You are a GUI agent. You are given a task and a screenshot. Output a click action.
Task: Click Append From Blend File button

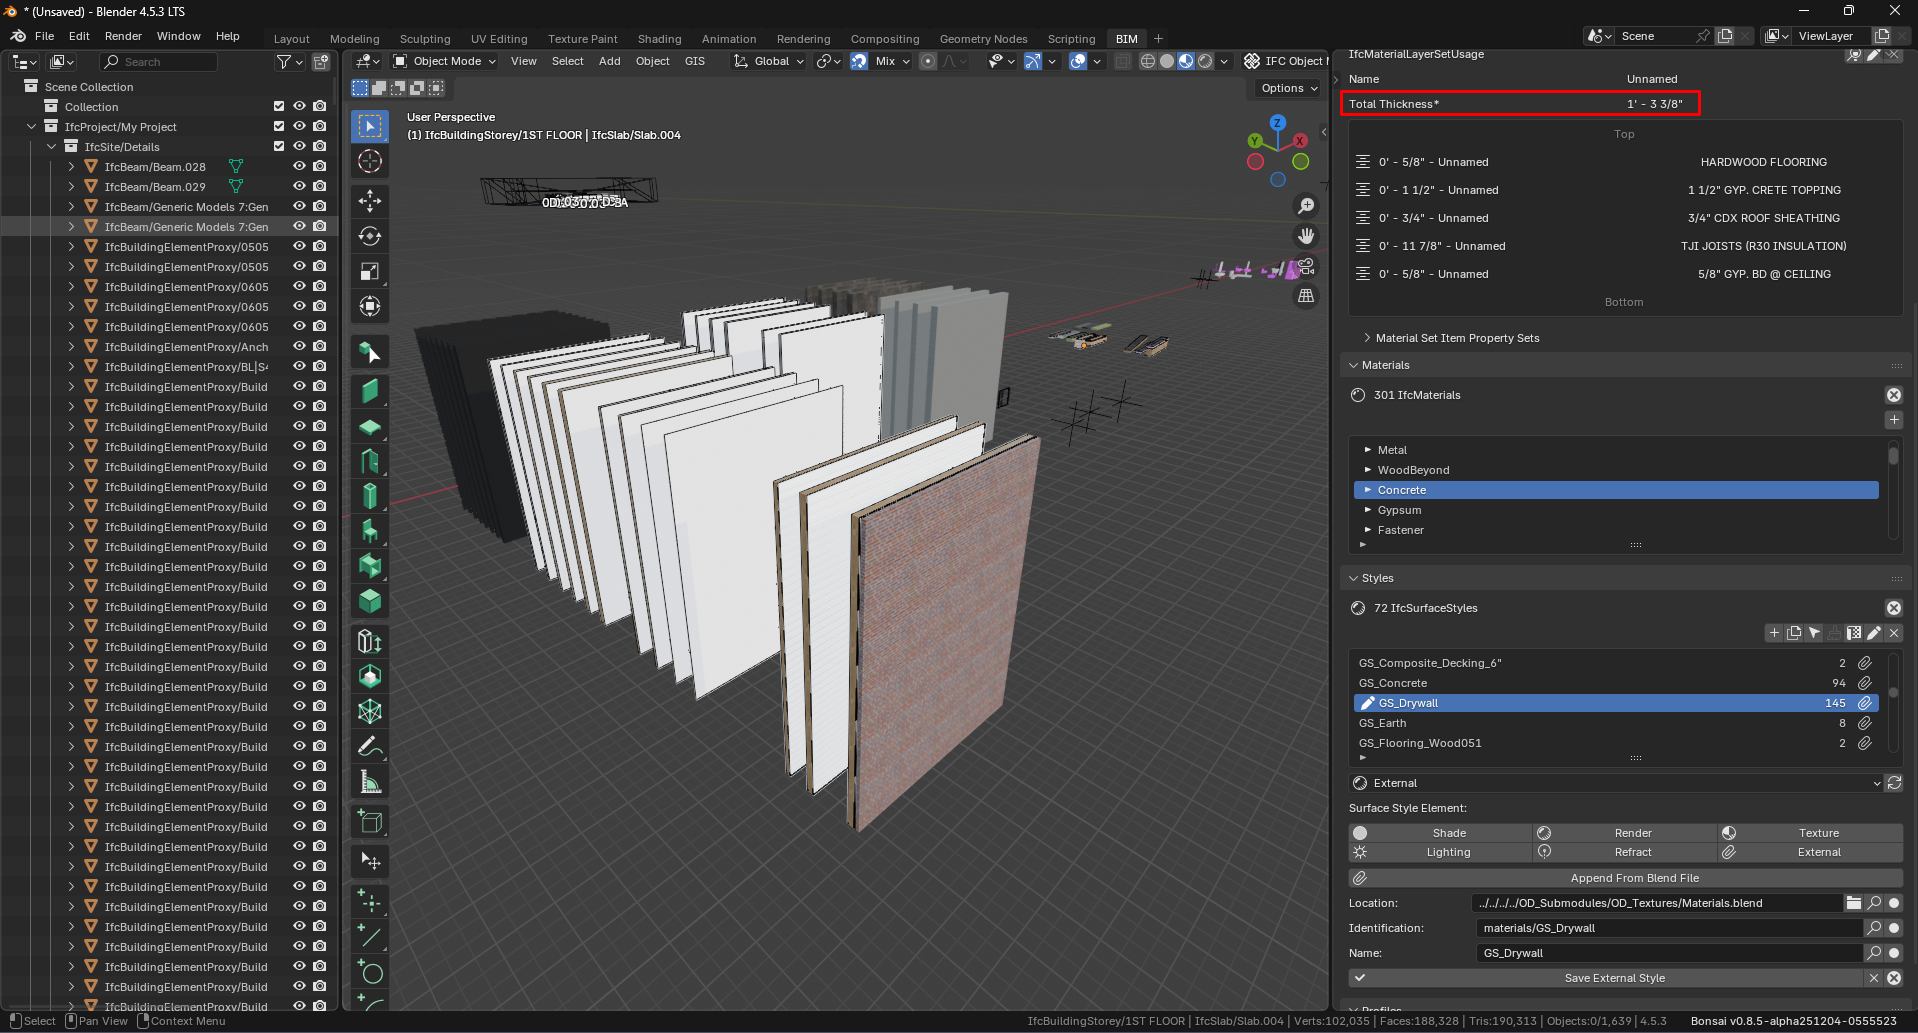tap(1634, 878)
